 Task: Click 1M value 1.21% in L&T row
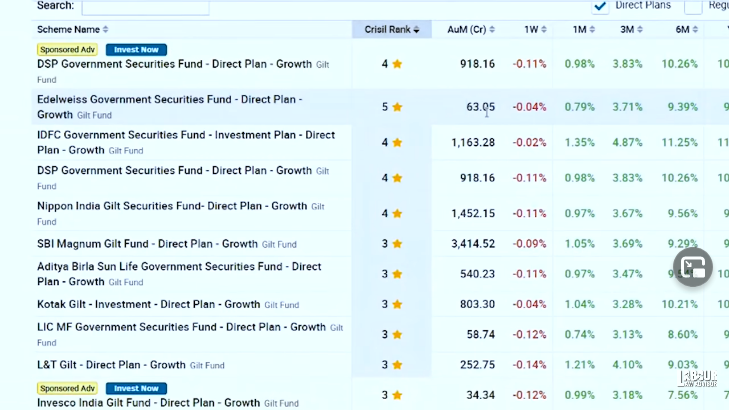click(580, 365)
